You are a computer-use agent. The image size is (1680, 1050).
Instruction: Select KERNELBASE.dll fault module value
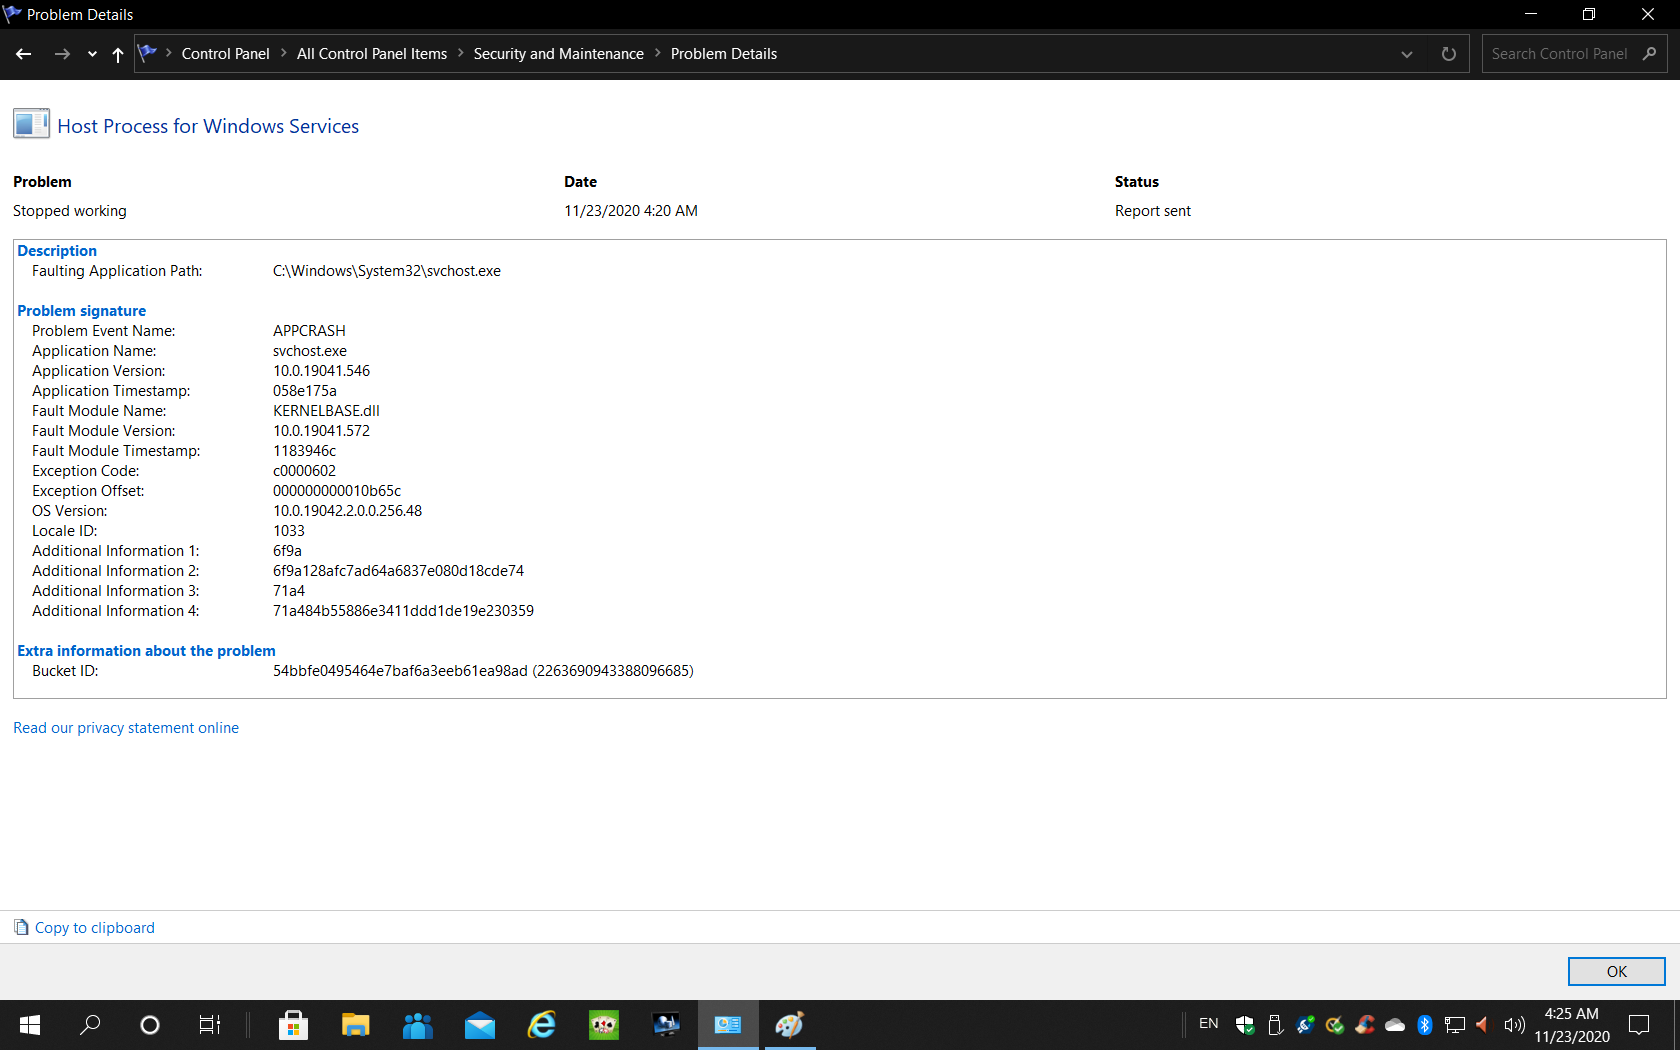pyautogui.click(x=326, y=411)
